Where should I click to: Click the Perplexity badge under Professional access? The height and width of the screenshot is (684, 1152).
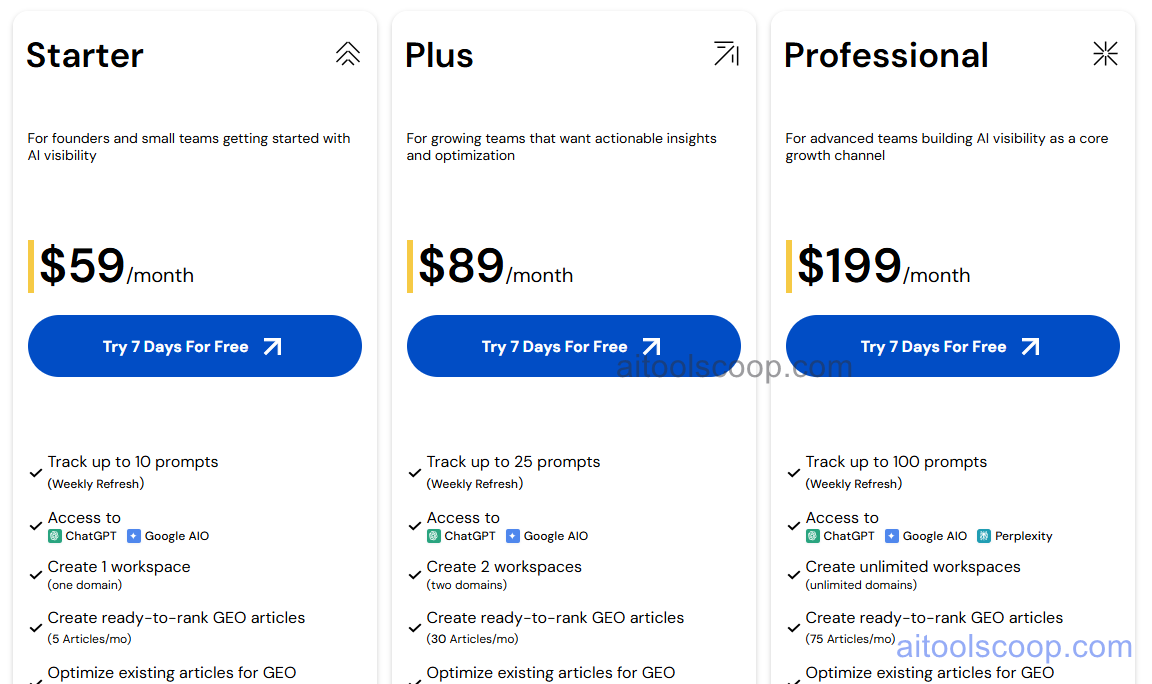tap(1015, 535)
